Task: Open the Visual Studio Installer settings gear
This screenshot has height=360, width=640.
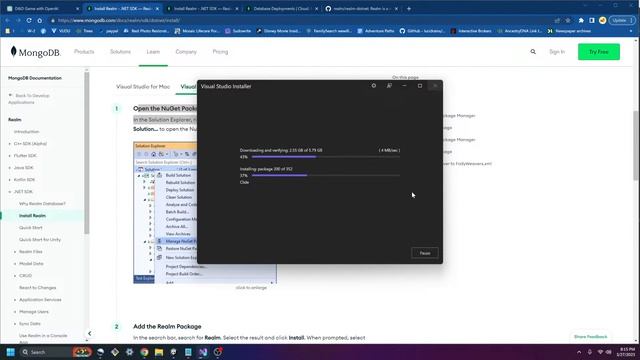Action: click(x=373, y=86)
